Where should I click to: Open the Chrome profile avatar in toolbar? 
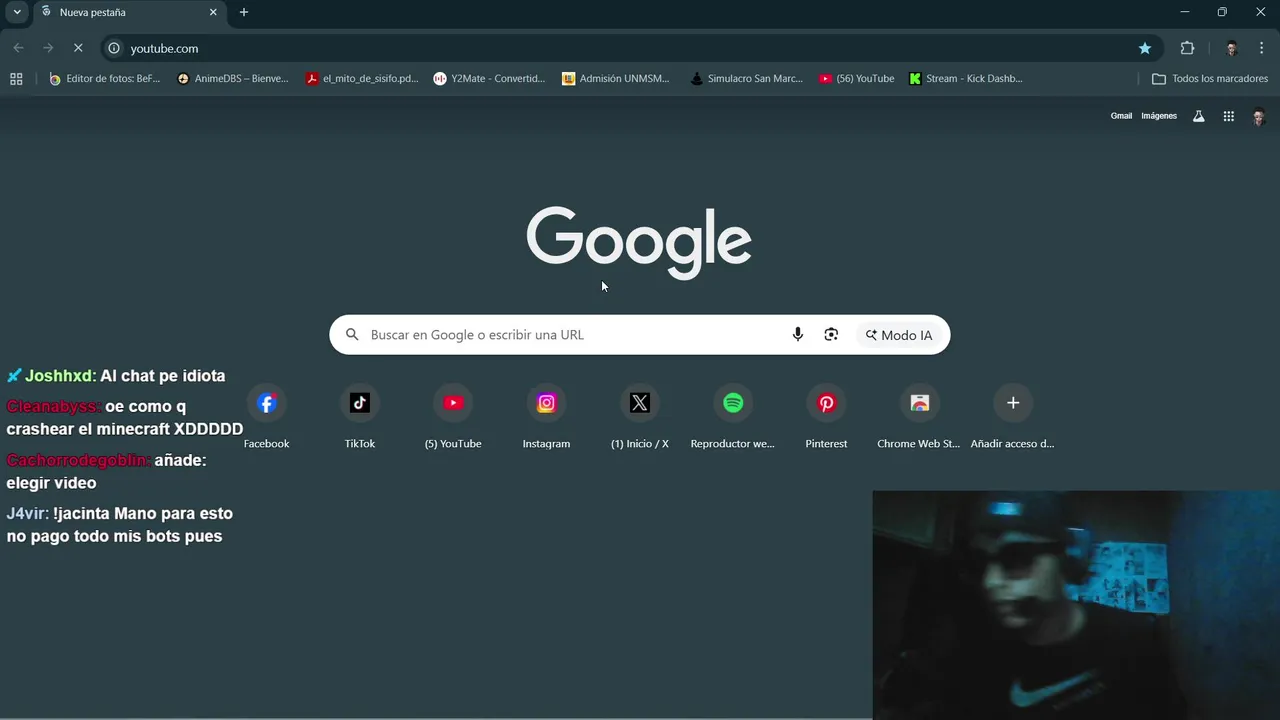[1232, 48]
